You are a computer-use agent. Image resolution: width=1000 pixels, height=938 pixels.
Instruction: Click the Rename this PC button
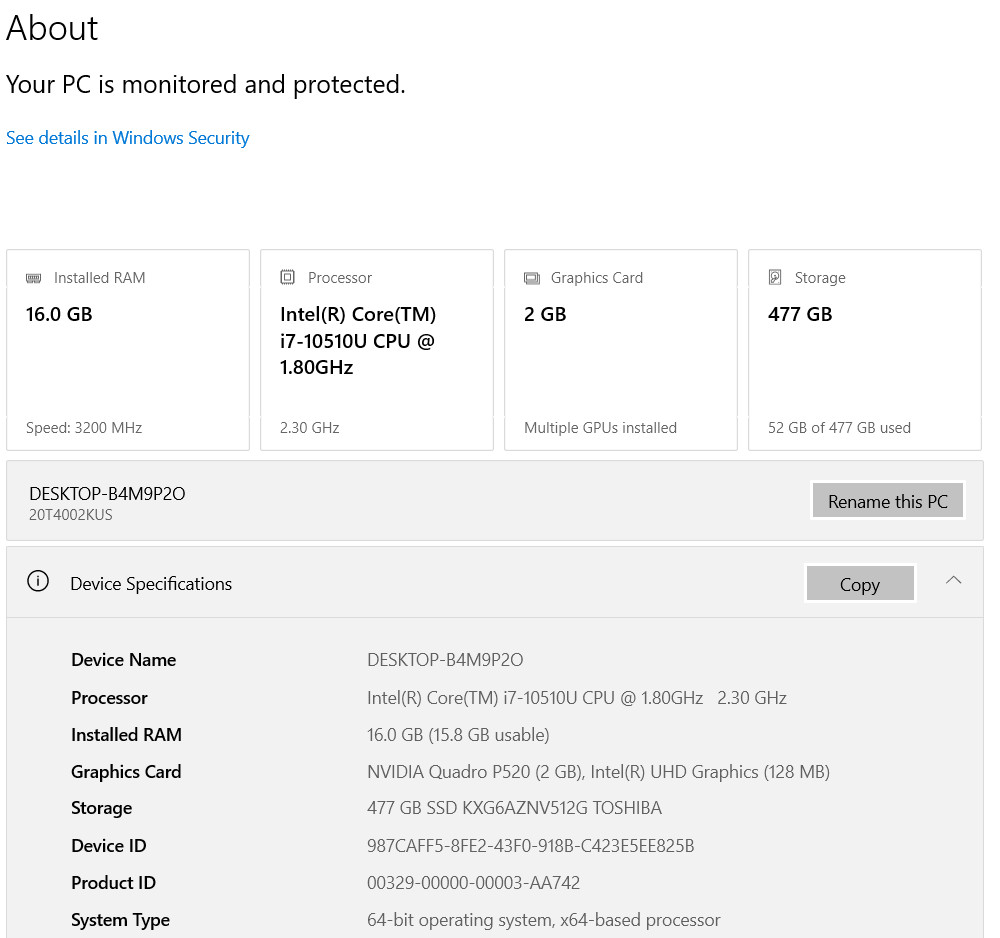888,501
